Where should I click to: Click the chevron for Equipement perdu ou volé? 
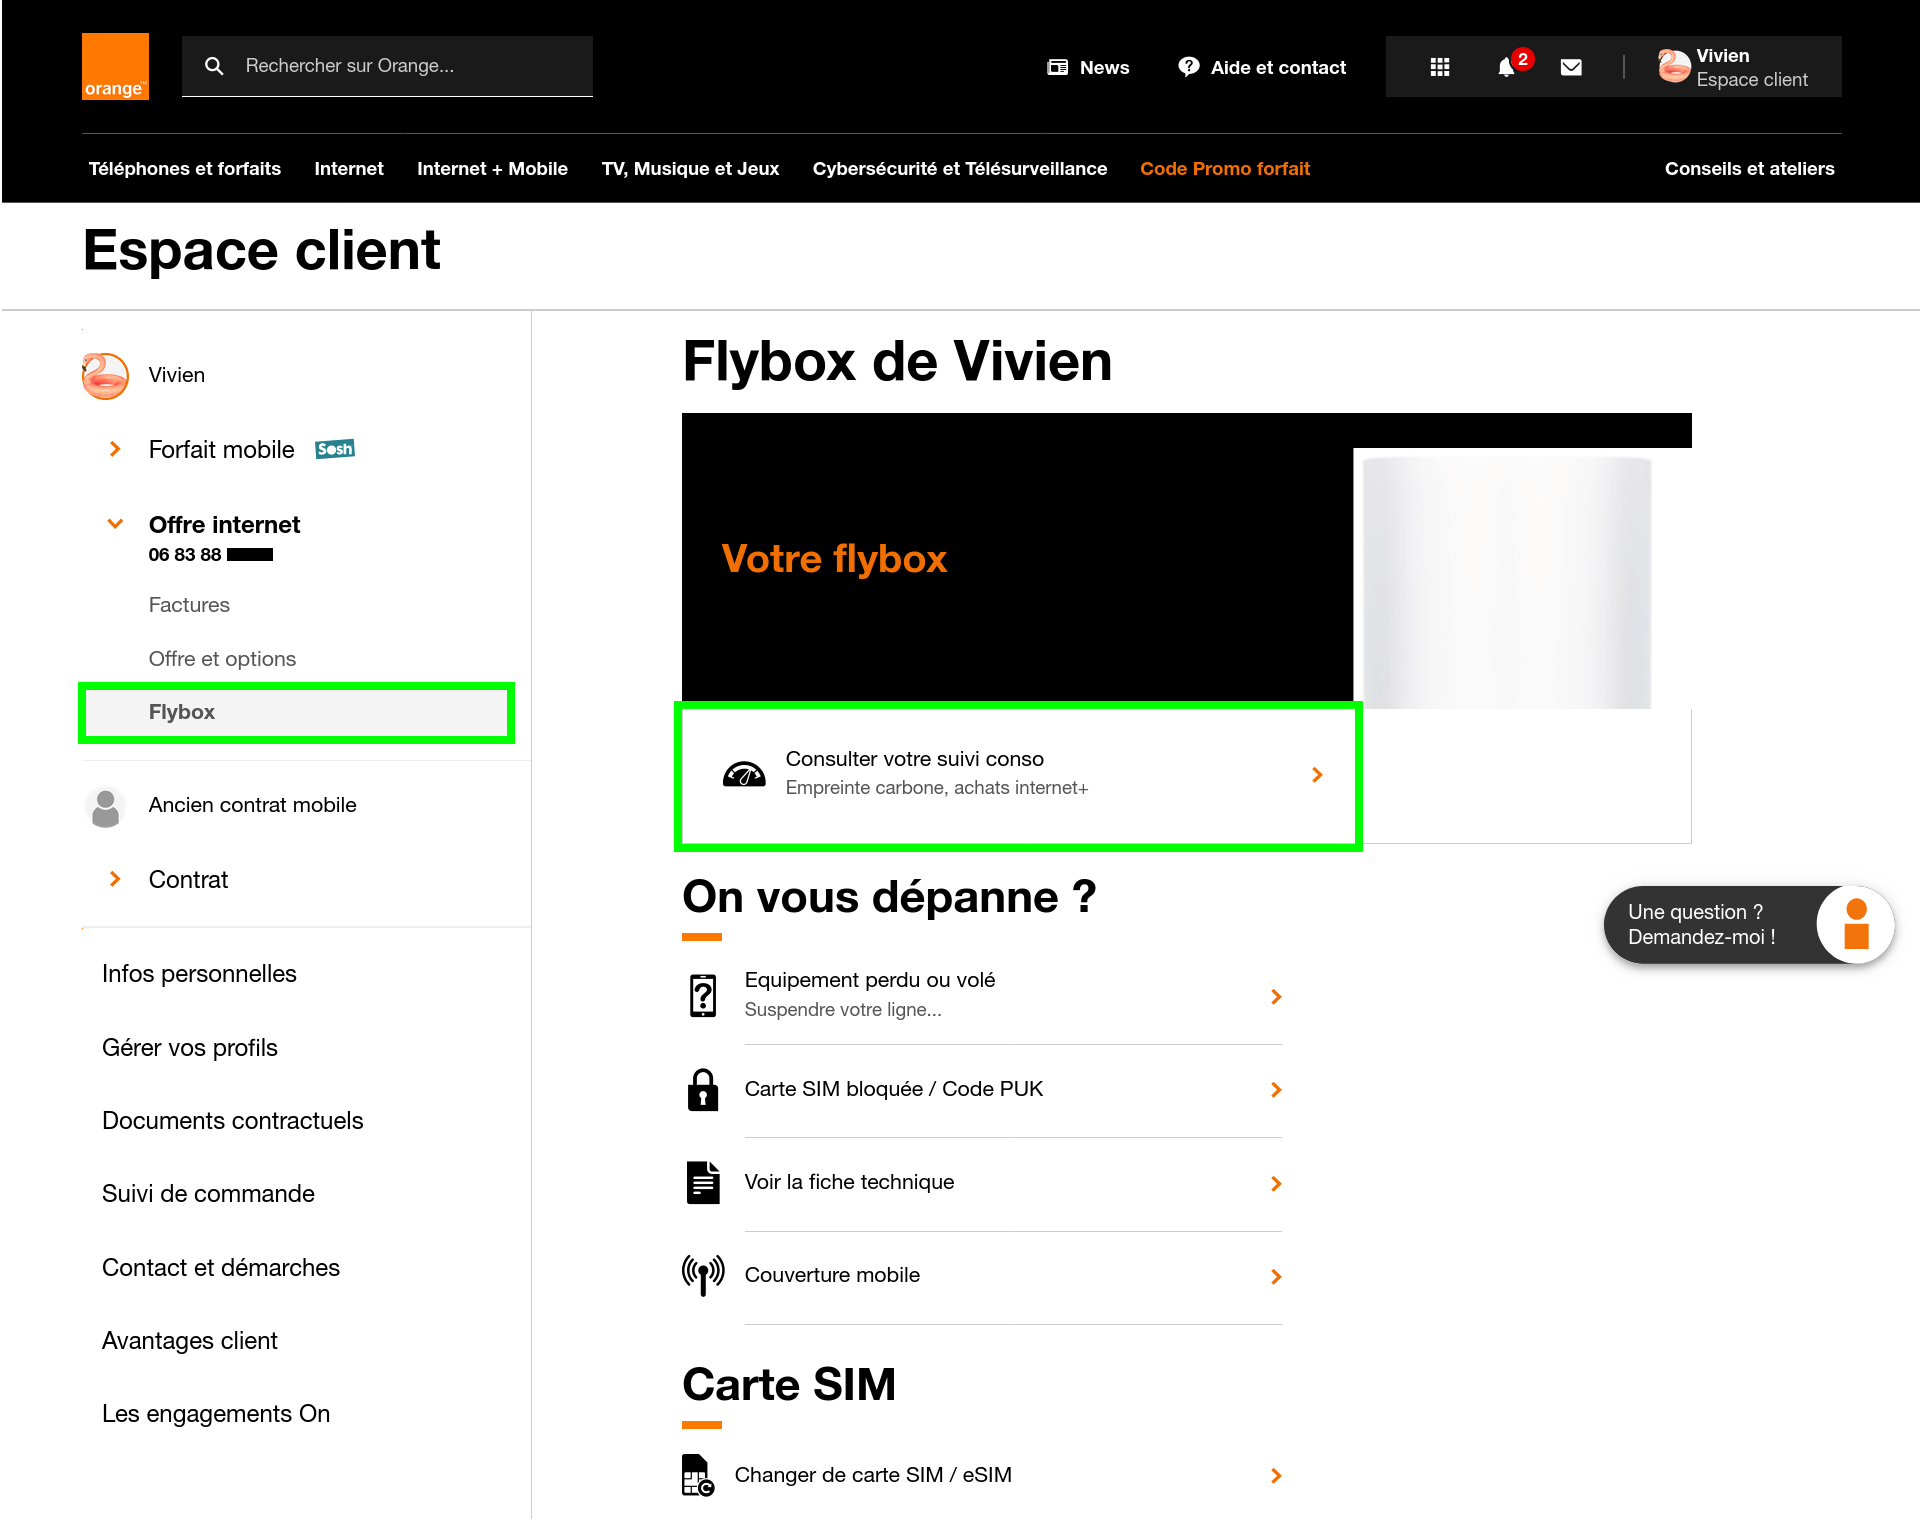point(1276,996)
